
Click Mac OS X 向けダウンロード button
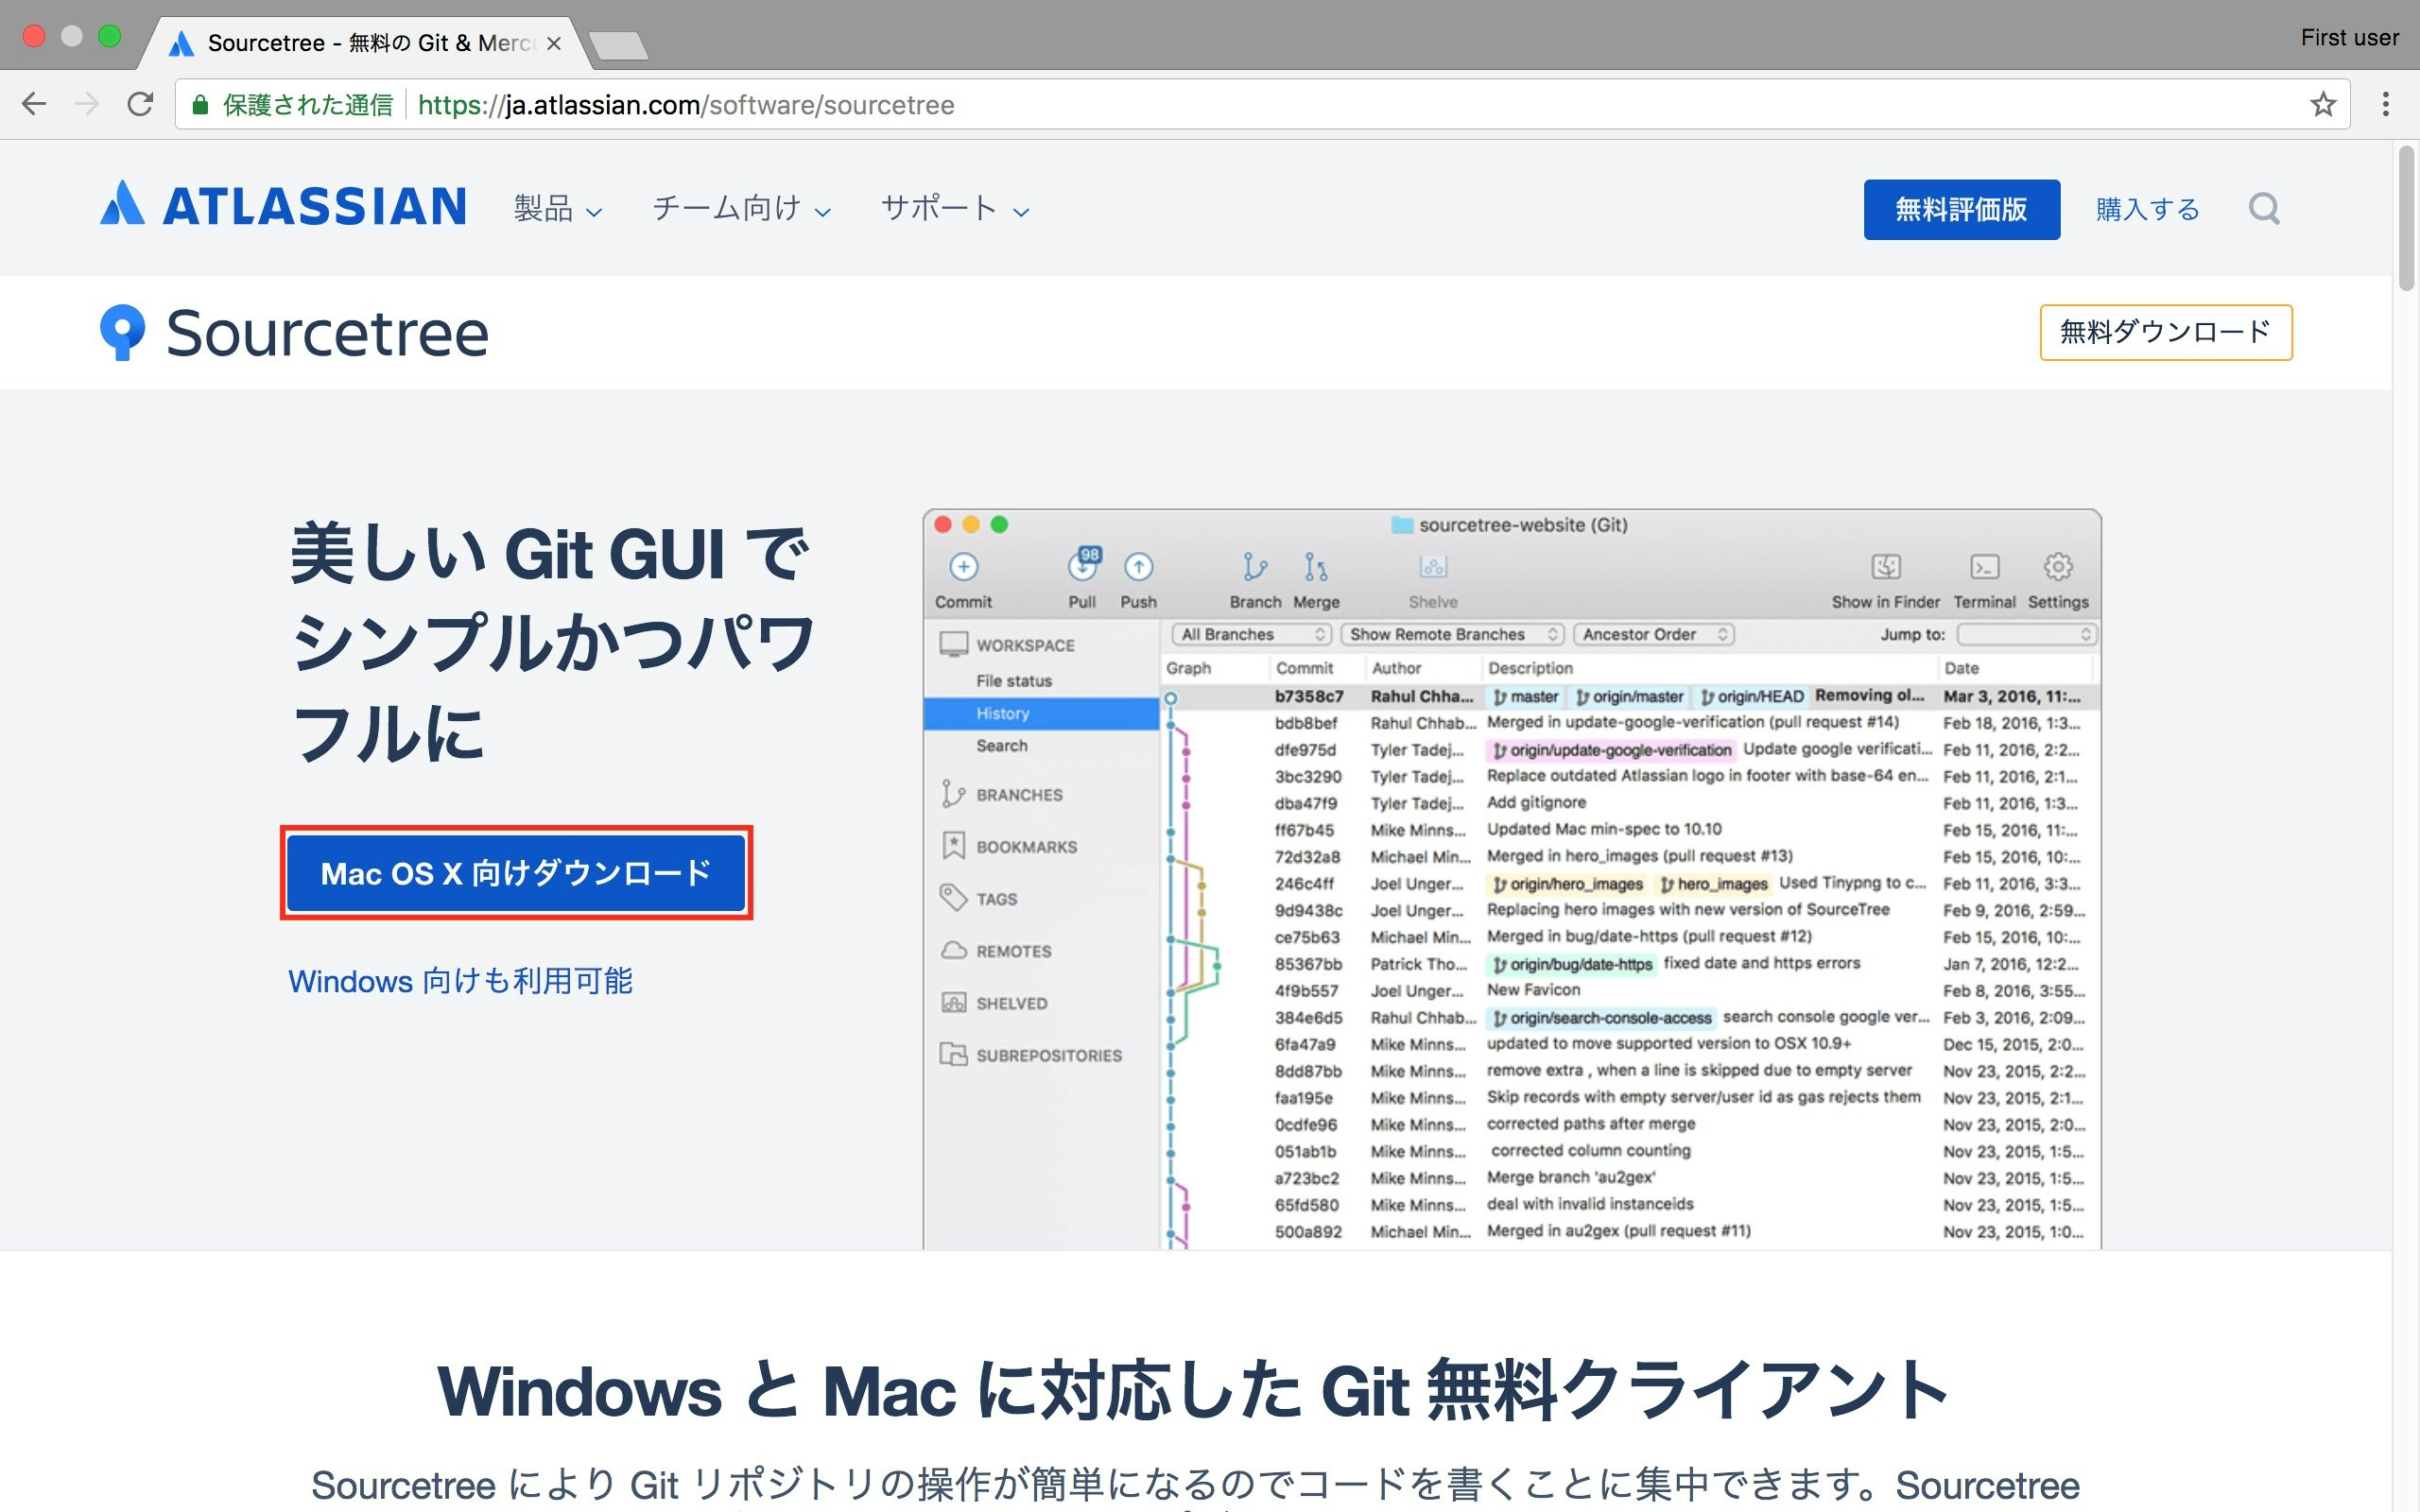pos(516,873)
